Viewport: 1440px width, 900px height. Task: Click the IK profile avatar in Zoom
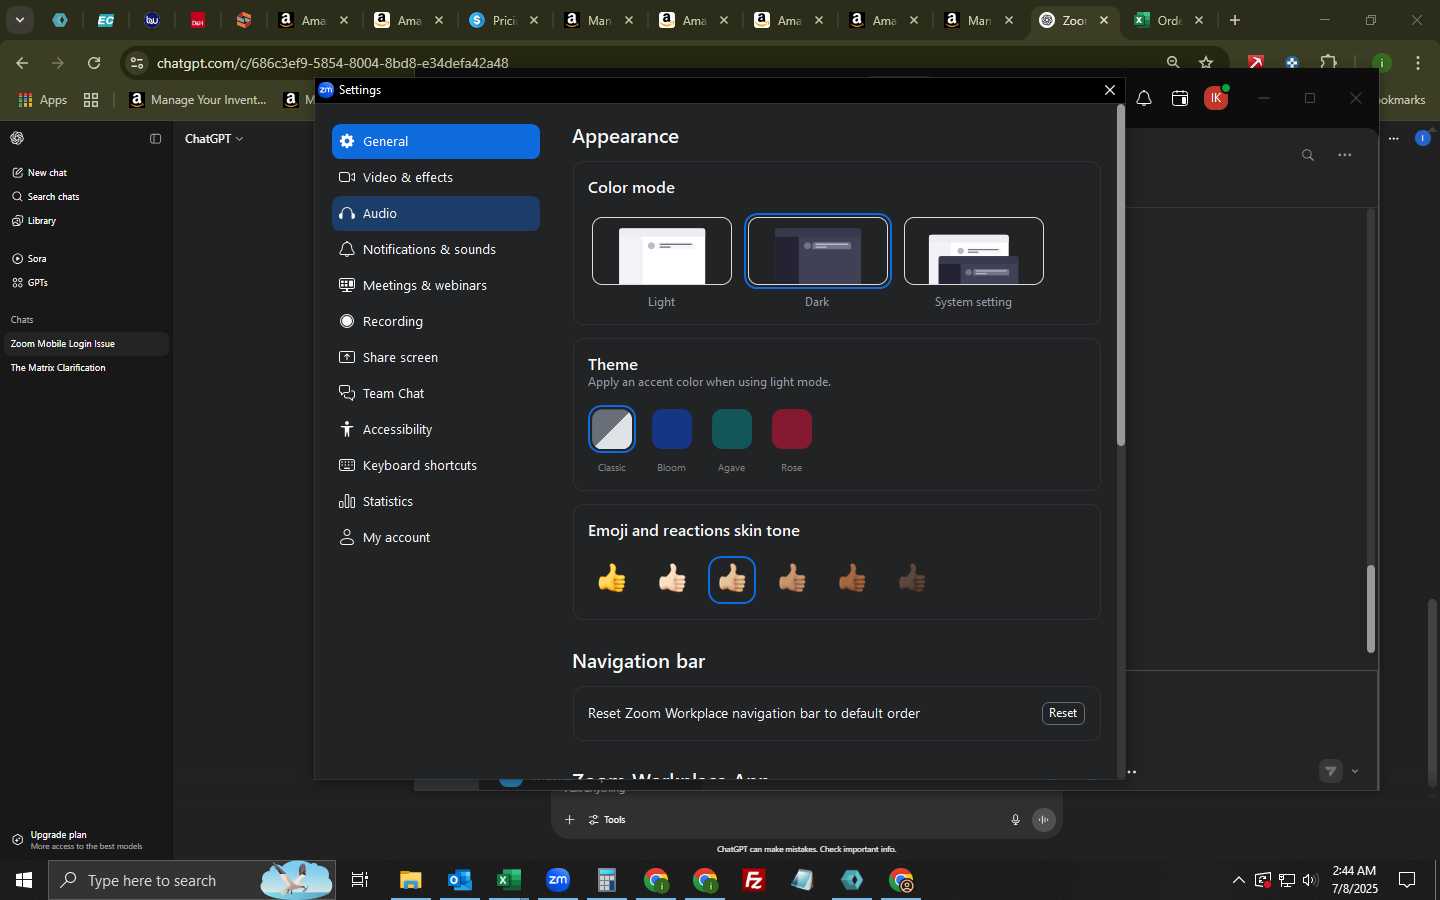[1216, 98]
